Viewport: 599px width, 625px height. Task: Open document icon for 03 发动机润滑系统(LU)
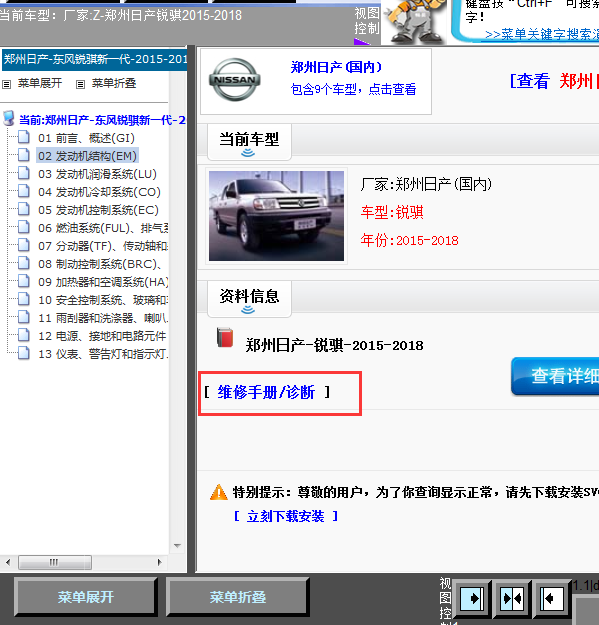[24, 173]
